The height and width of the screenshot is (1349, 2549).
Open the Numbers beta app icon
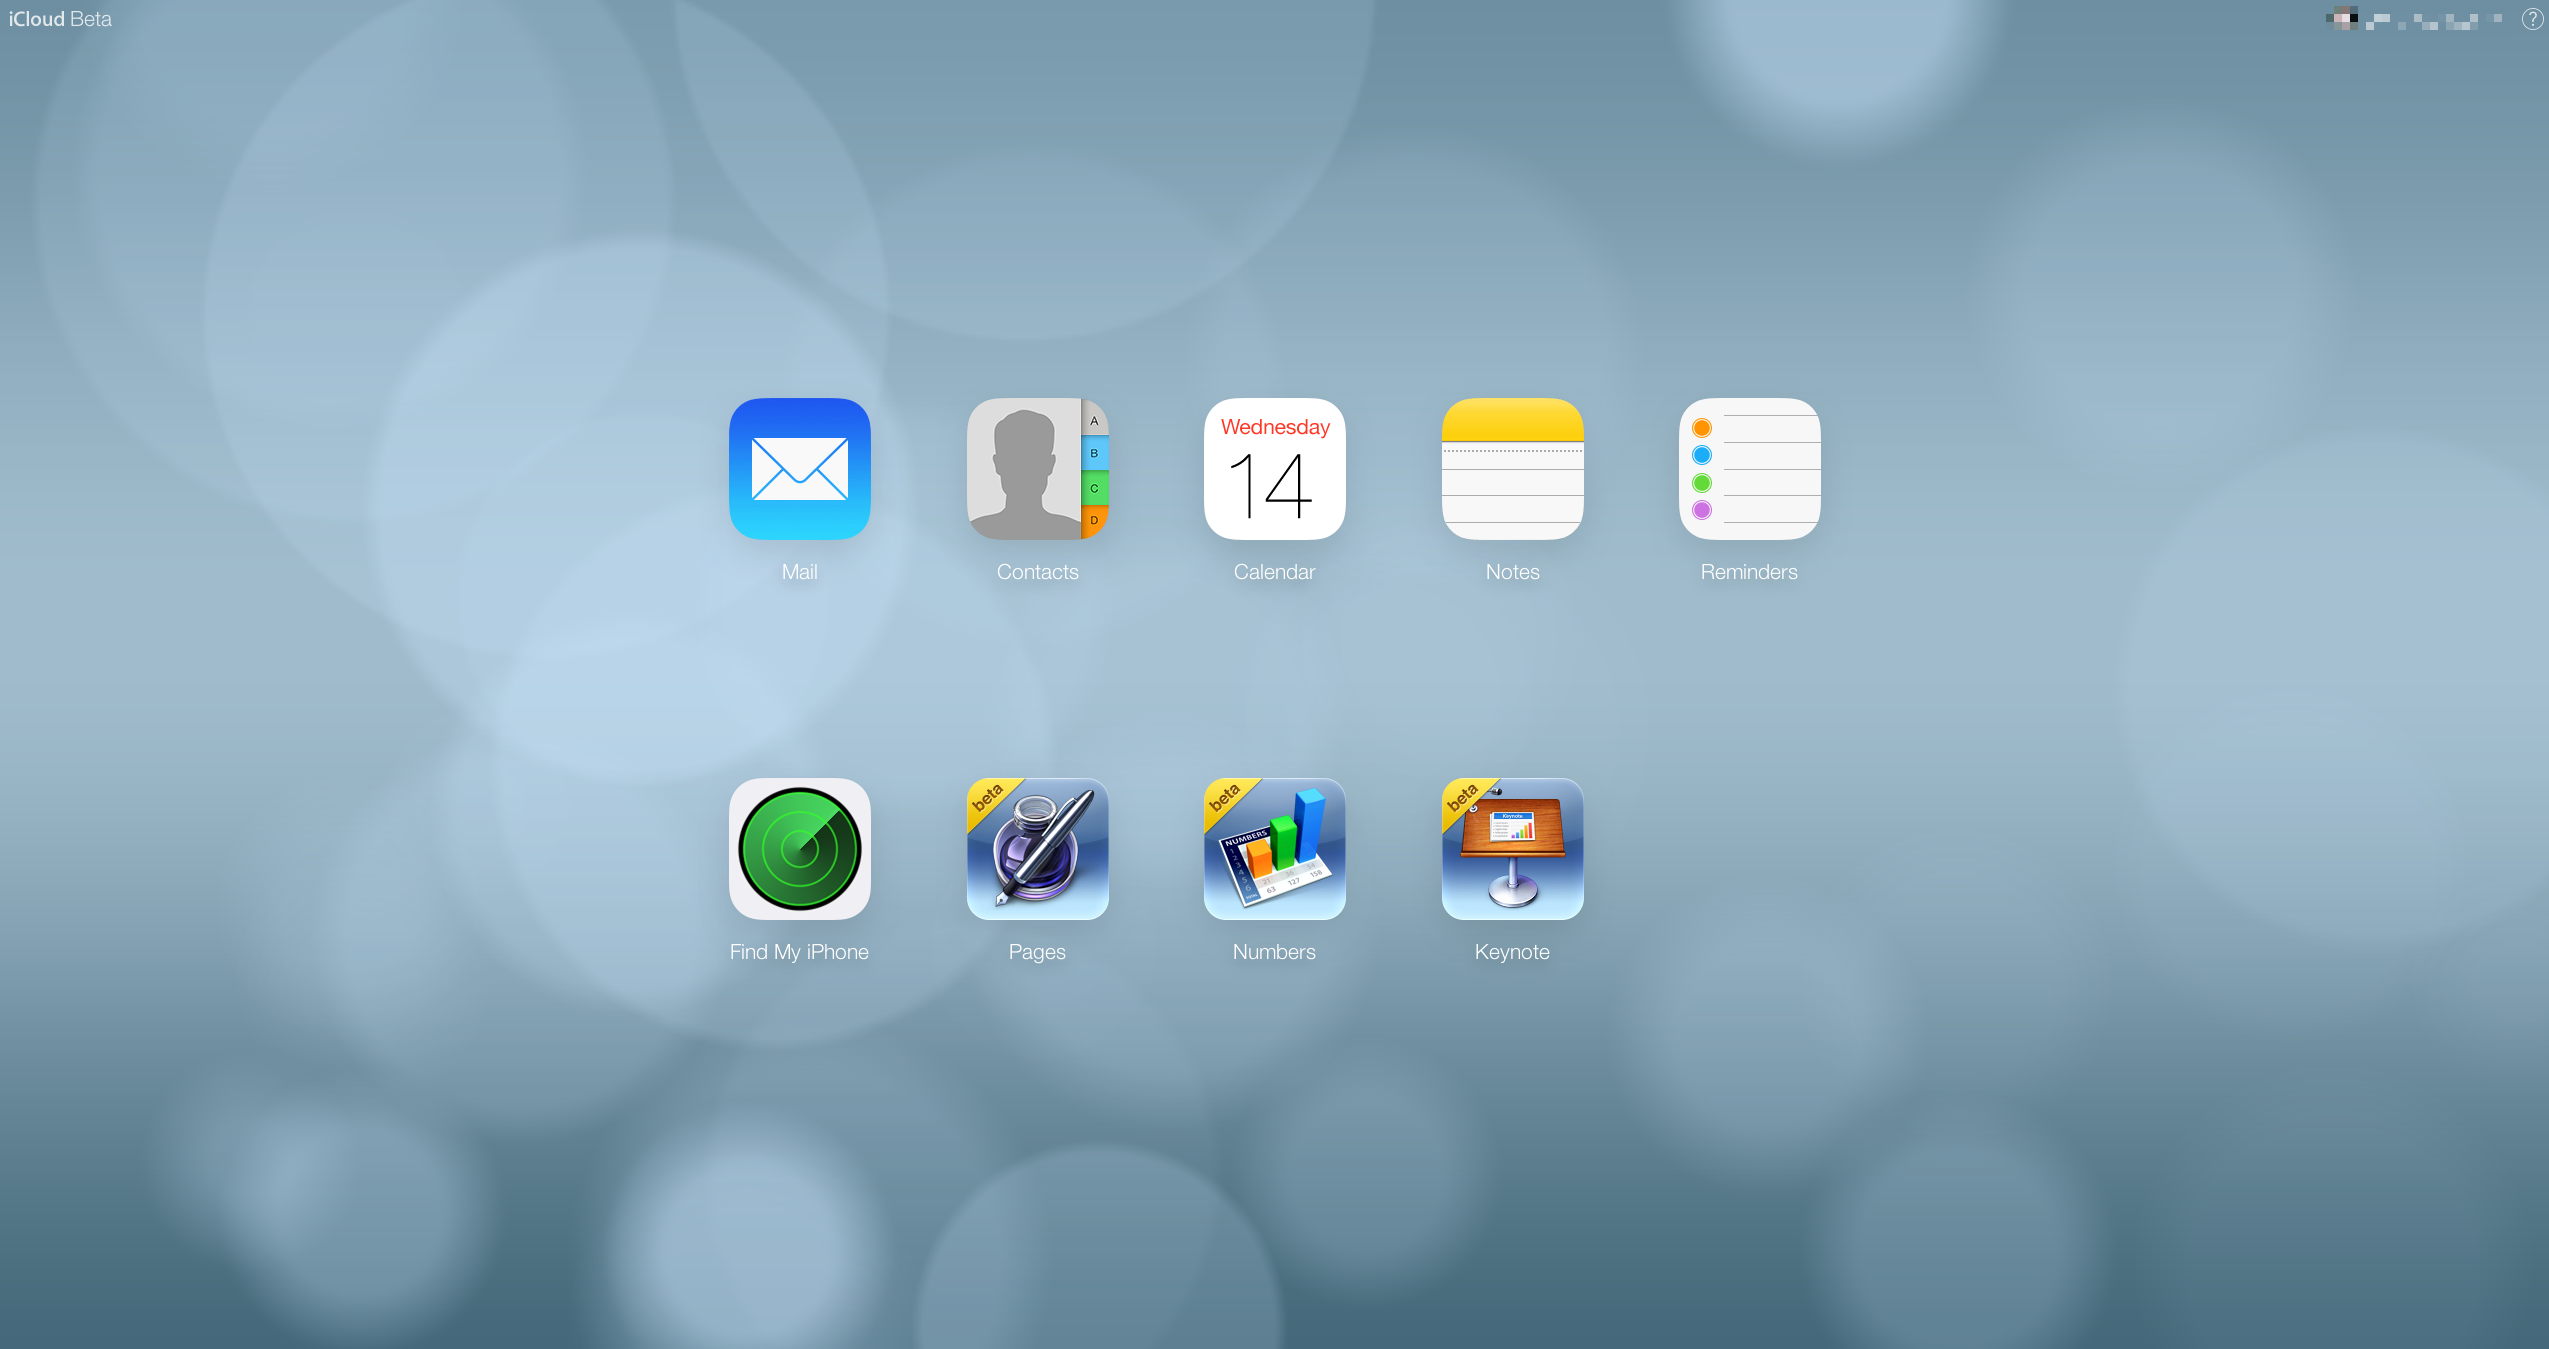pyautogui.click(x=1273, y=848)
